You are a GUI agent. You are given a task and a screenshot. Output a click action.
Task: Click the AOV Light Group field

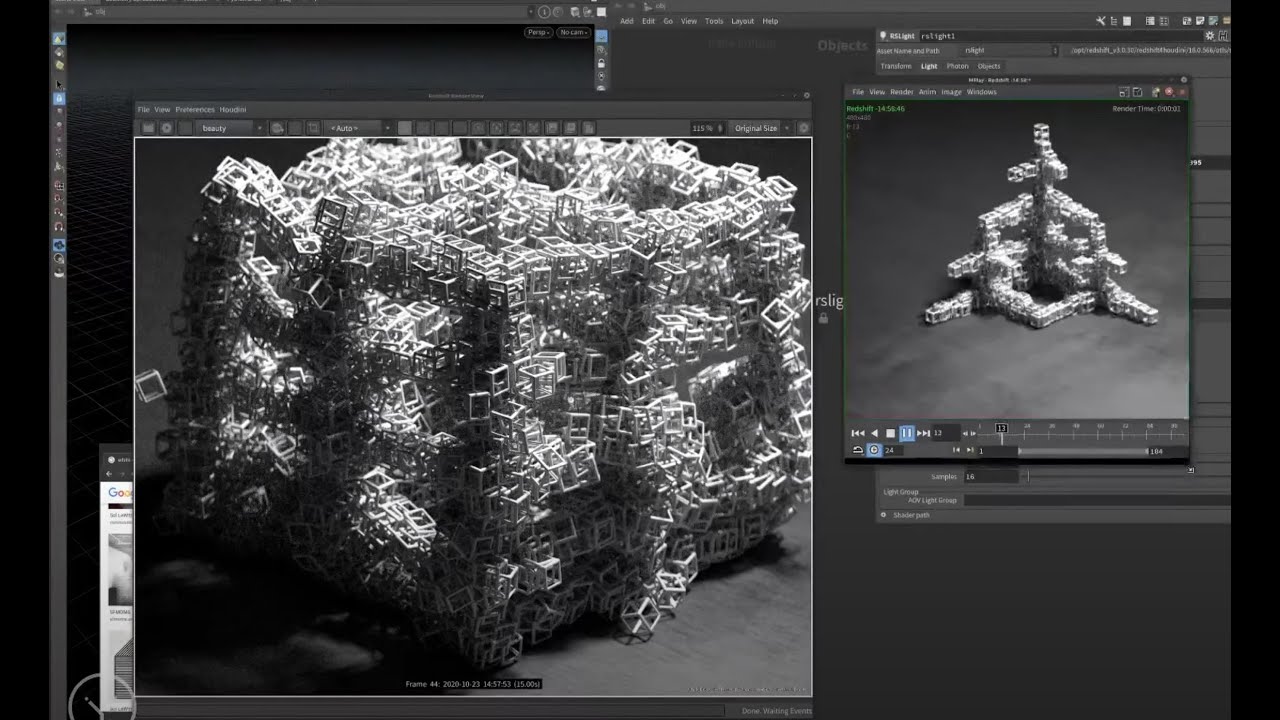tap(1096, 500)
